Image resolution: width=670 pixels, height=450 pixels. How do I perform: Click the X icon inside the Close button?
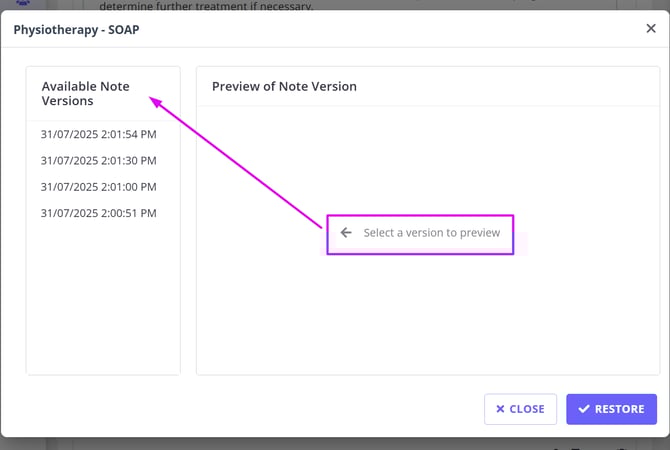[x=500, y=409]
